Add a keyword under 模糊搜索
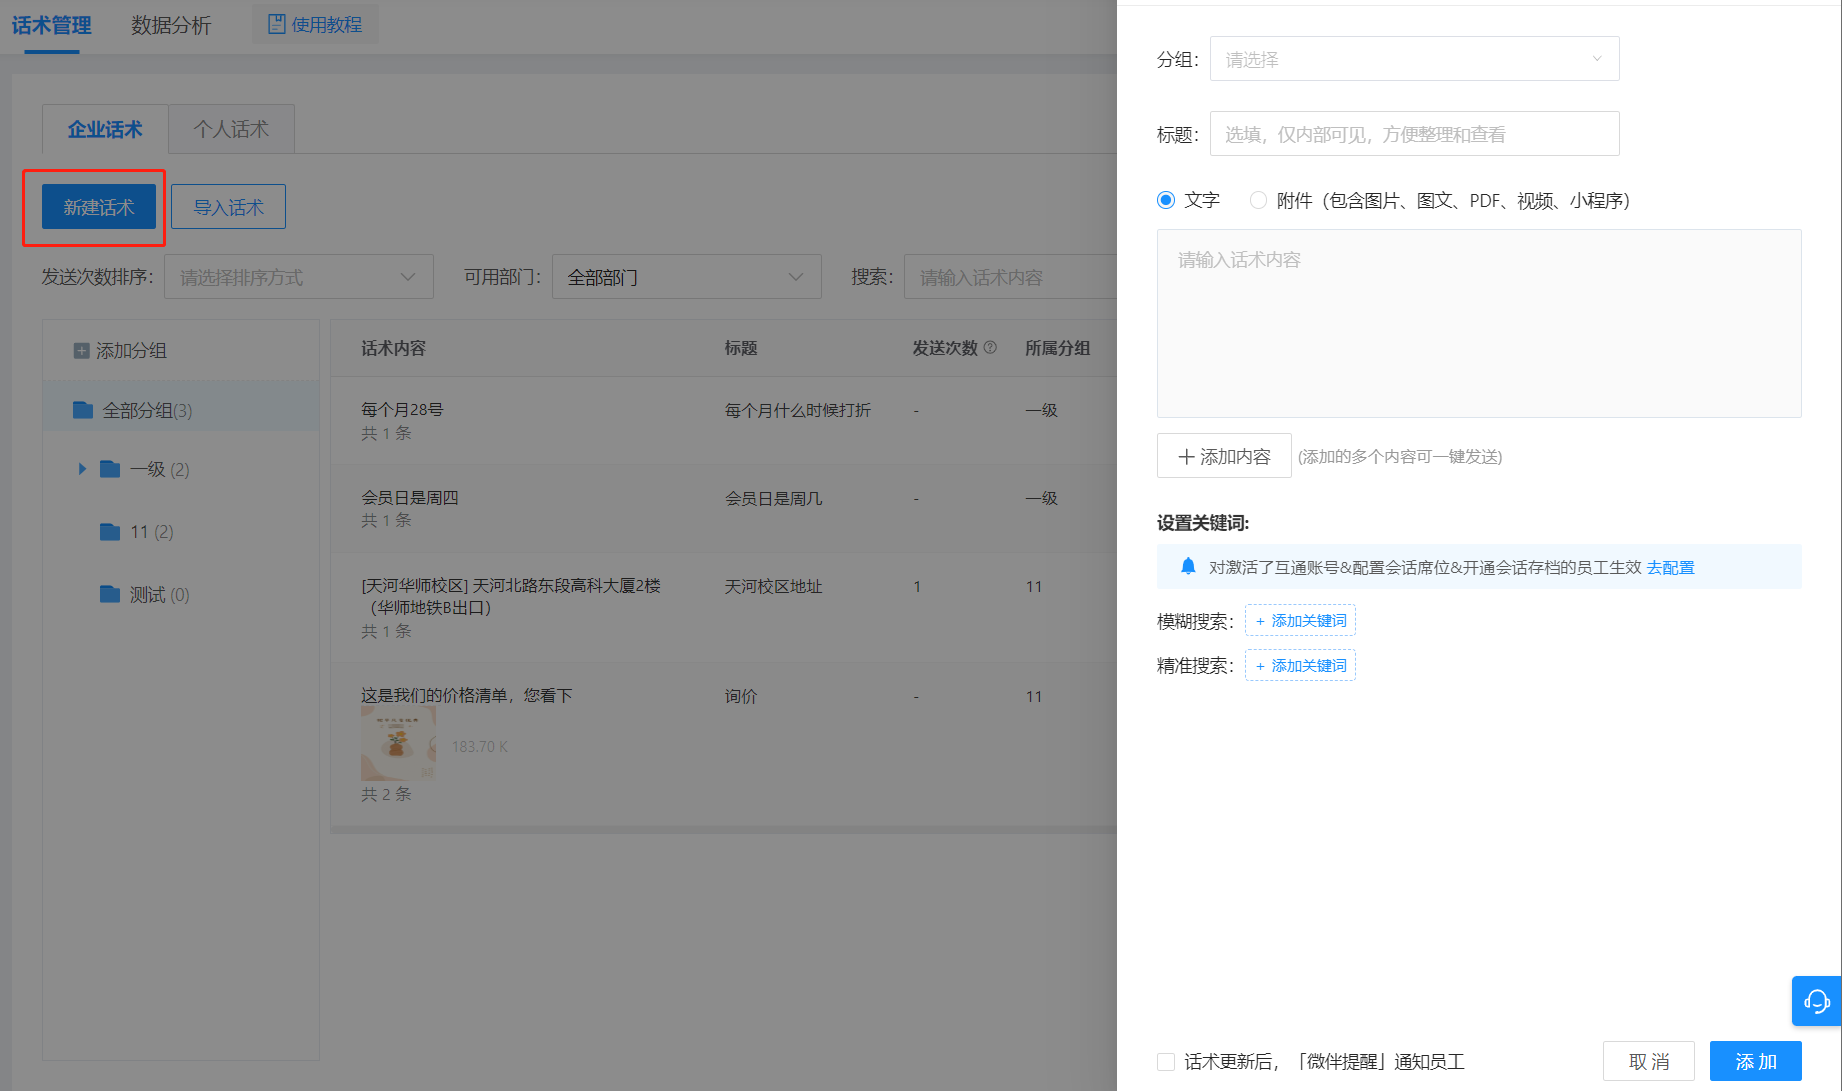Screen dimensions: 1842x1091 tap(1300, 620)
